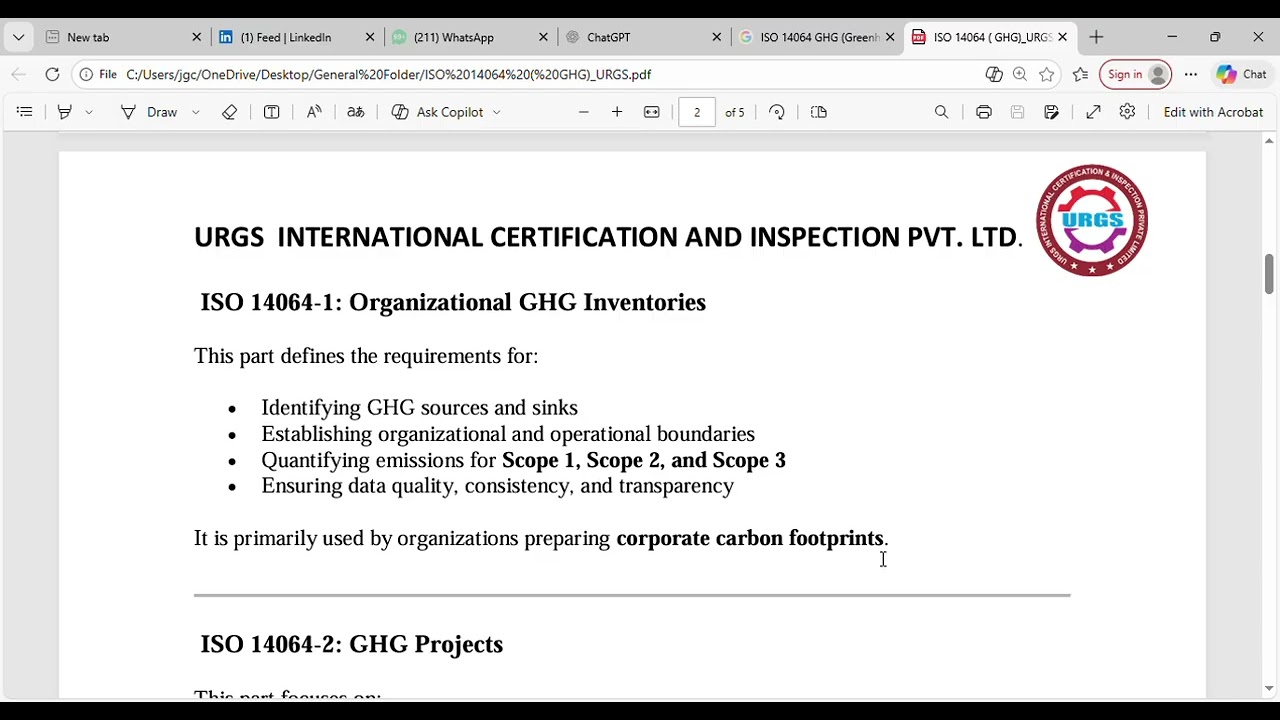The width and height of the screenshot is (1280, 720).
Task: Close the WhatsApp tab
Action: [543, 37]
